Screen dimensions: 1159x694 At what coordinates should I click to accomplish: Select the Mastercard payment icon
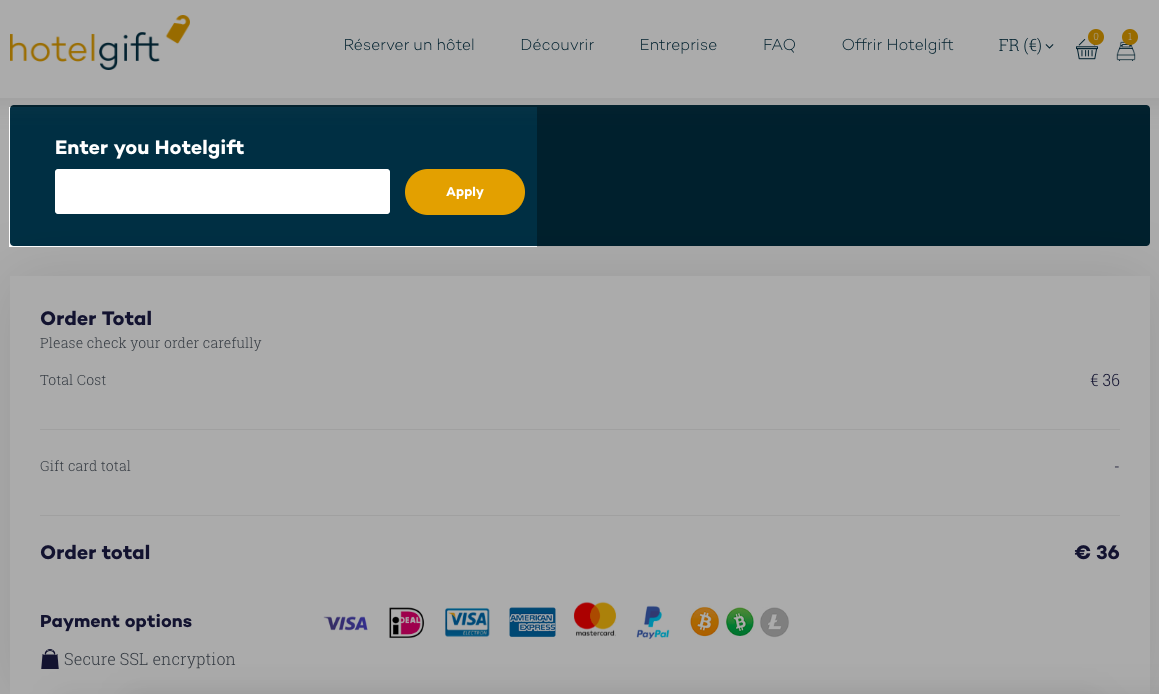595,619
